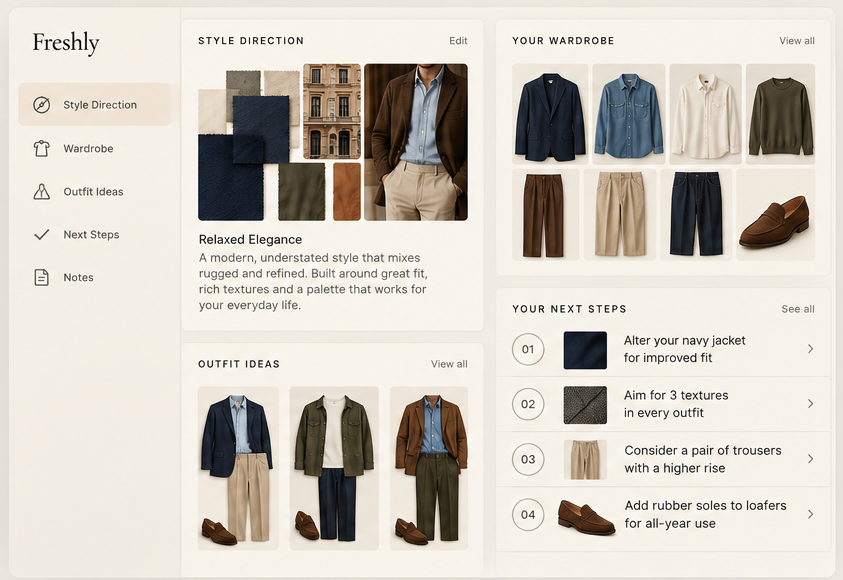
Task: Click the Next Steps checkmark icon
Action: [41, 234]
